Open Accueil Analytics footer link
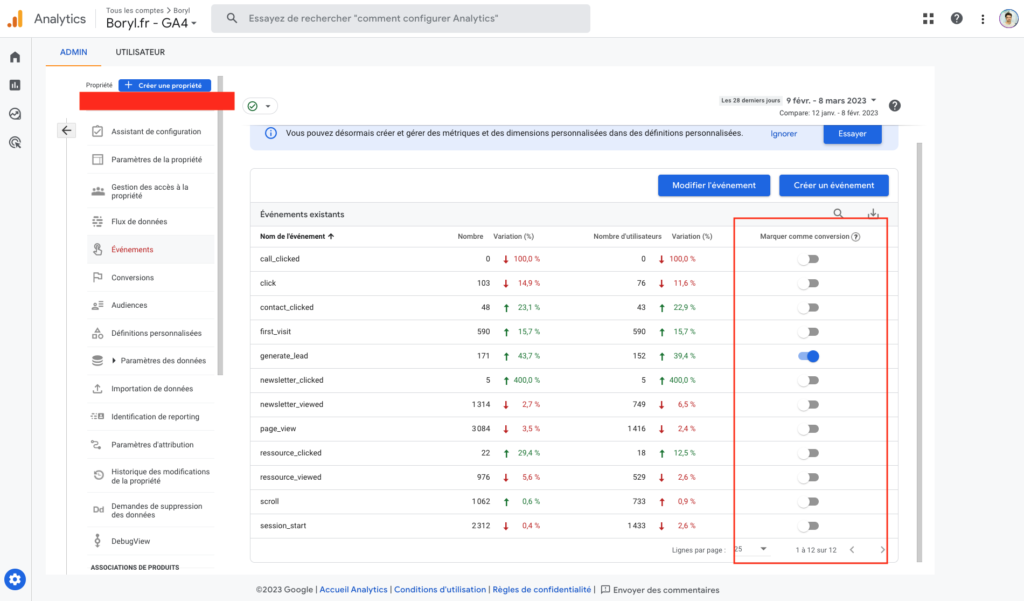Screen dimensions: 1024x601 pyautogui.click(x=353, y=589)
